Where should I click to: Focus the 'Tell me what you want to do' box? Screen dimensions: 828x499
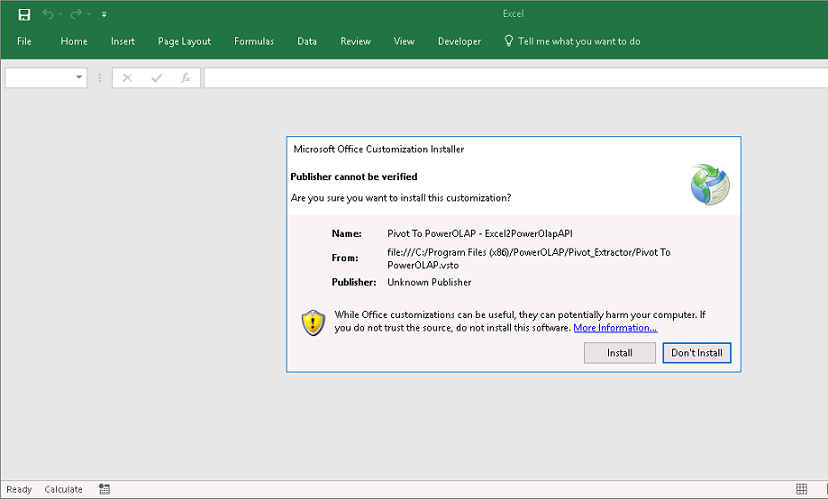click(579, 41)
